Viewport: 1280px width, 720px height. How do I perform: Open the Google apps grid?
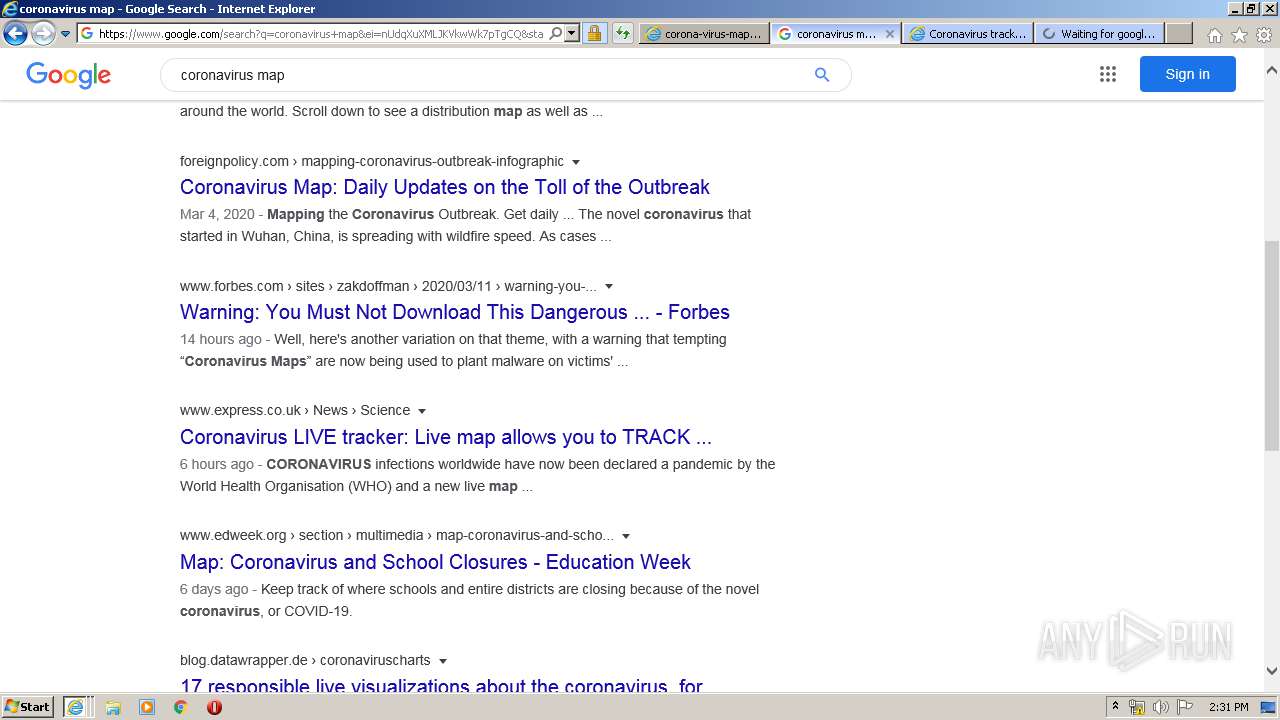click(1107, 74)
